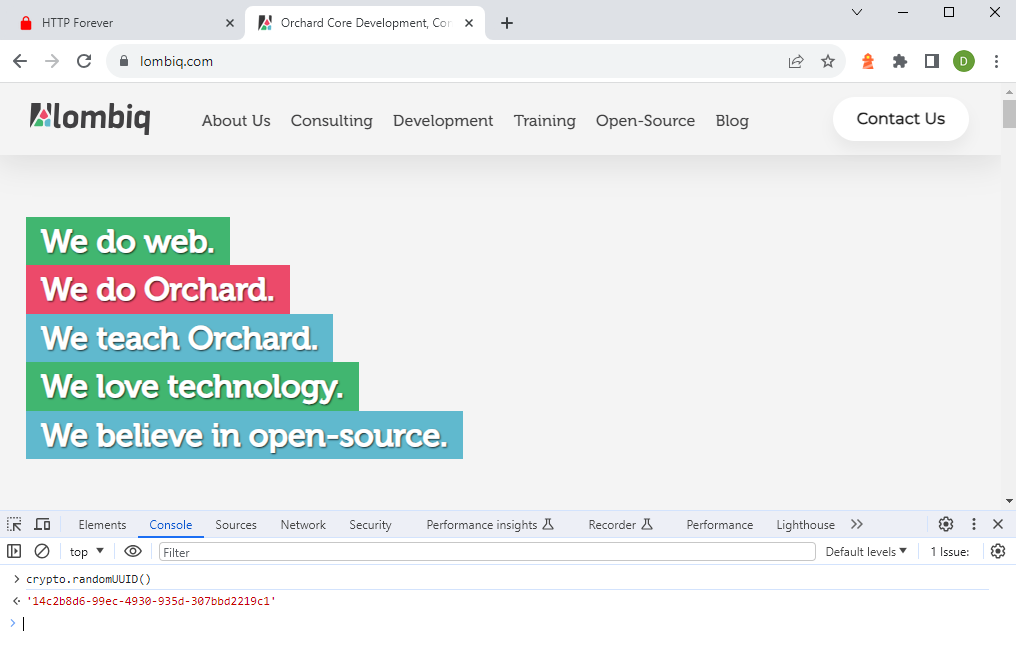1016x648 pixels.
Task: Click the Lombiq logo
Action: [90, 118]
